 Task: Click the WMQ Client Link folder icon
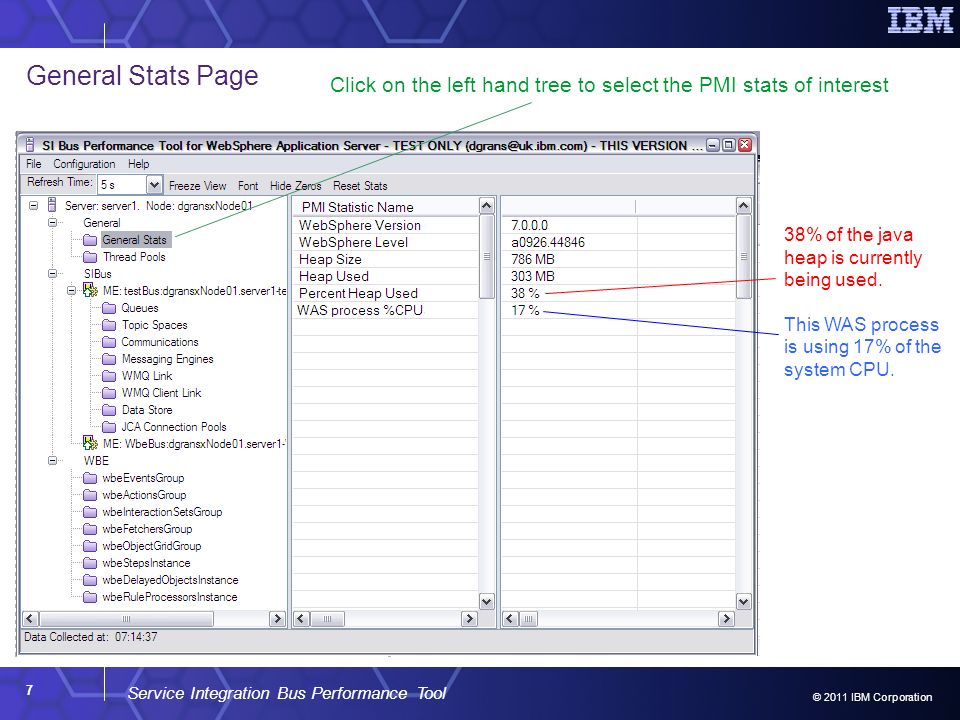109,393
